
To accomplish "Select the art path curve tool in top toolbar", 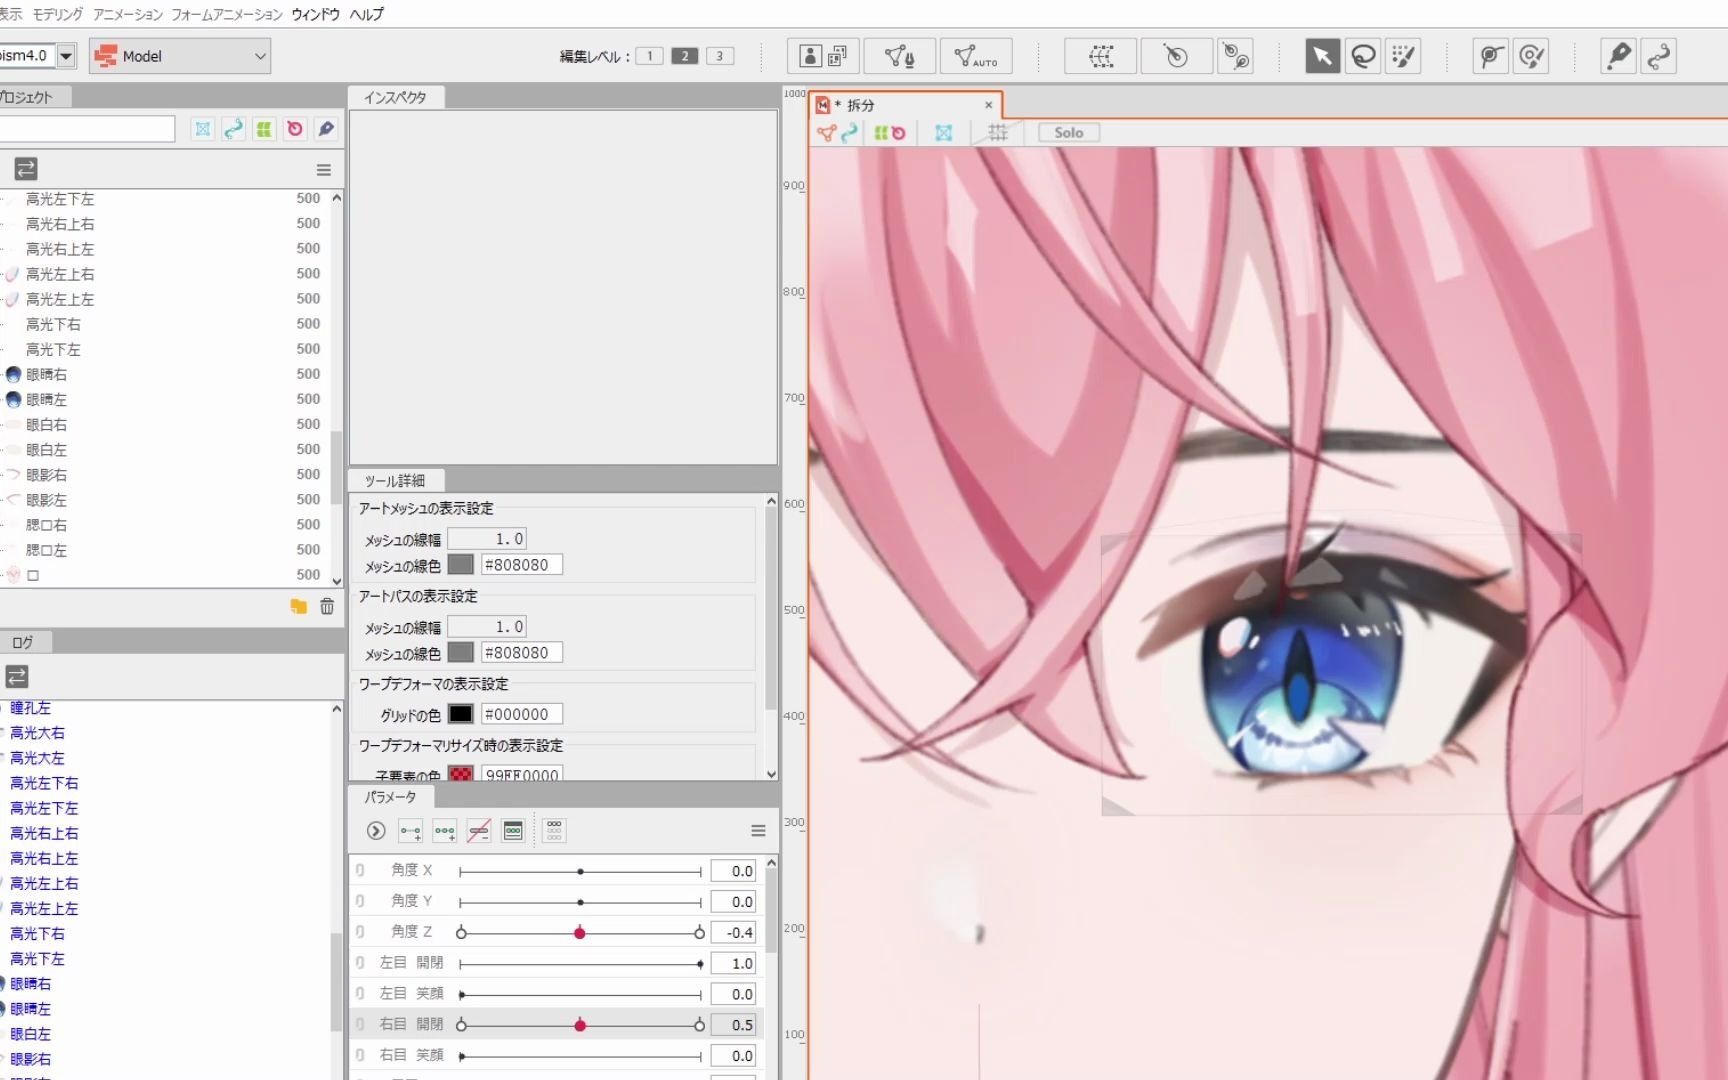I will pos(1659,56).
